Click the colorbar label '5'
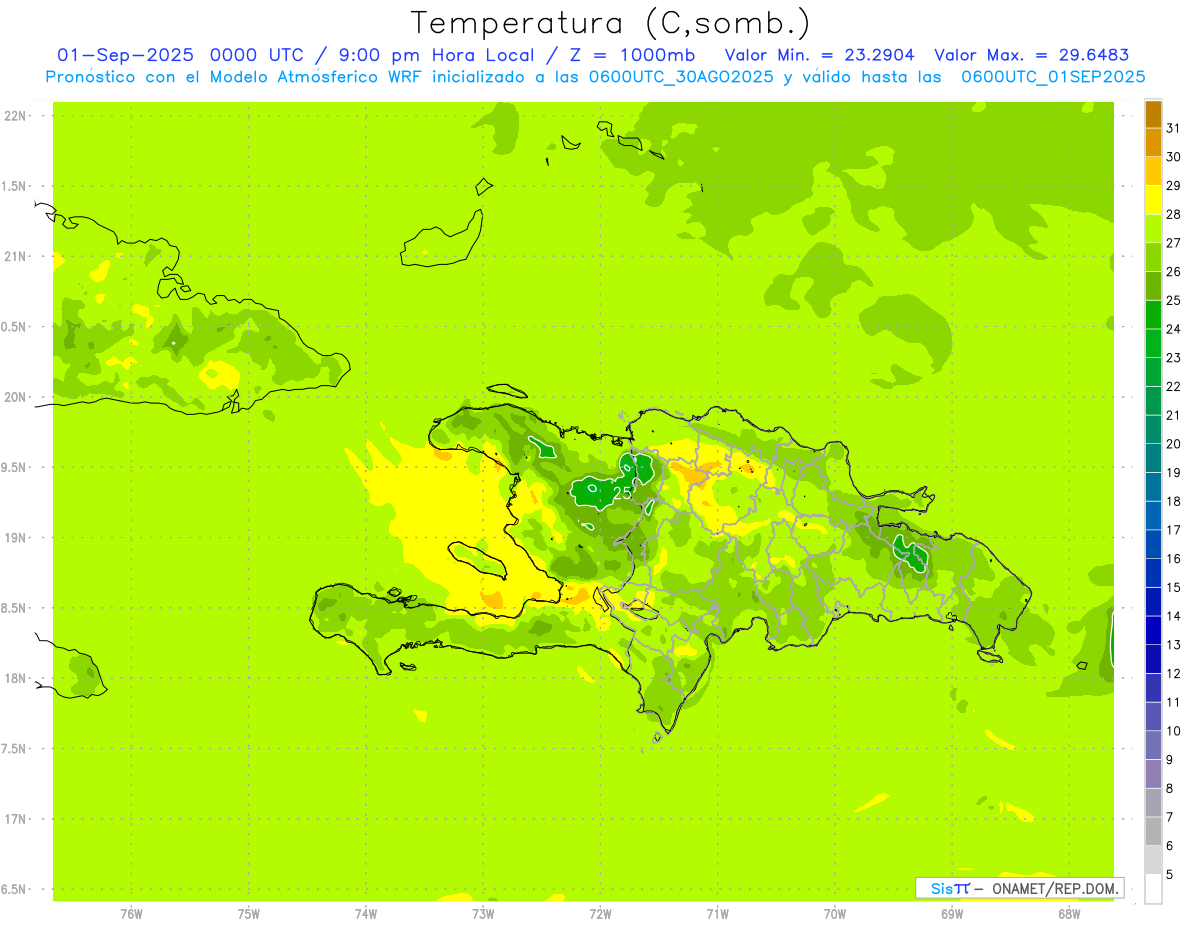 [x=1170, y=874]
